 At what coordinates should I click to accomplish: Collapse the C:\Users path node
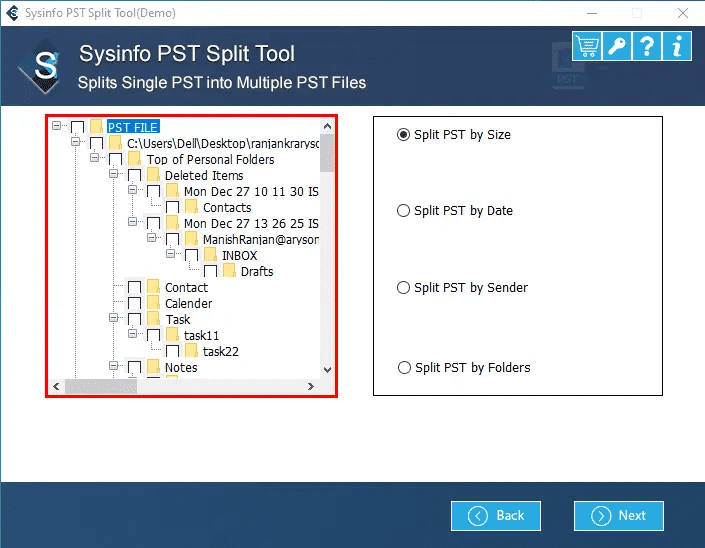click(75, 142)
